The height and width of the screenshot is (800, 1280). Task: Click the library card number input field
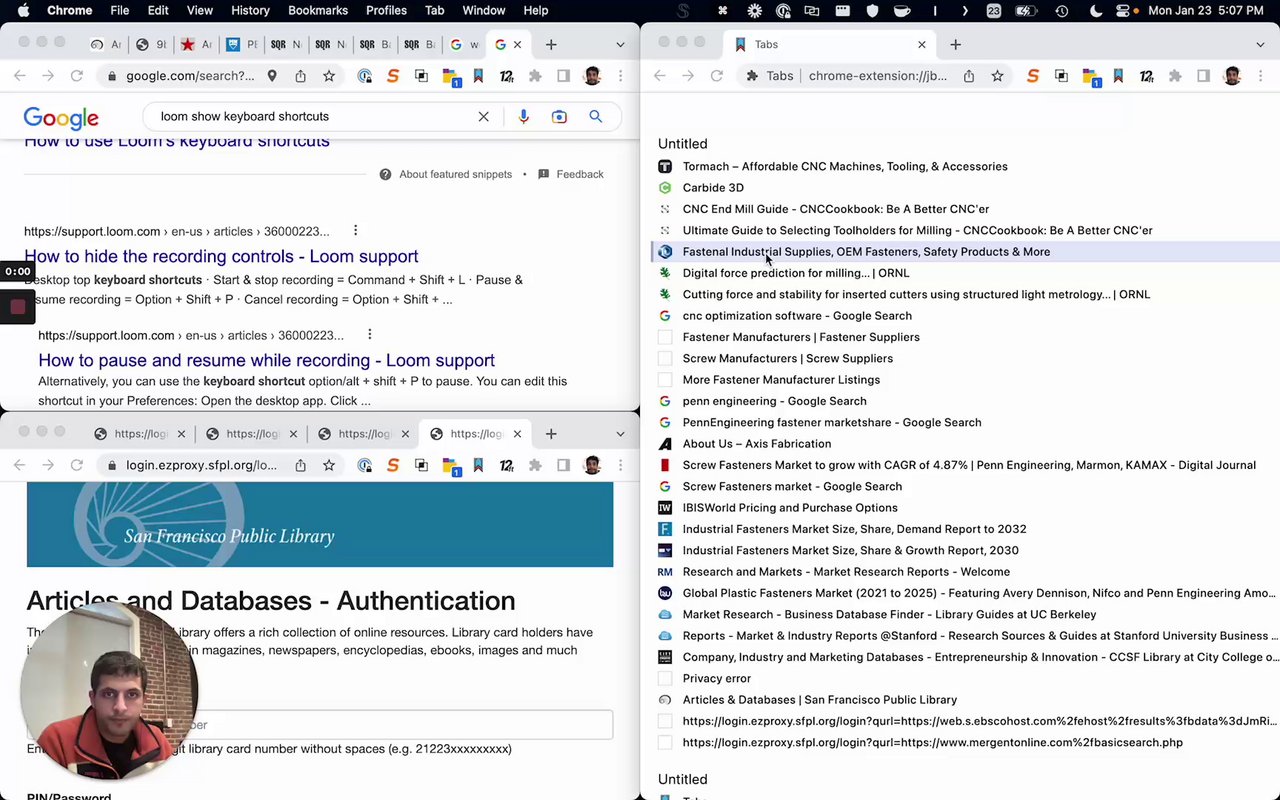coord(320,725)
